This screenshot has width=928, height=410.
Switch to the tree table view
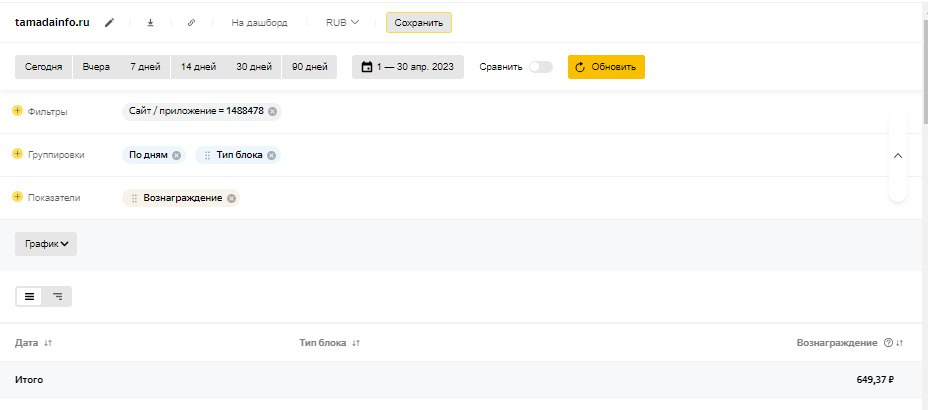point(57,296)
